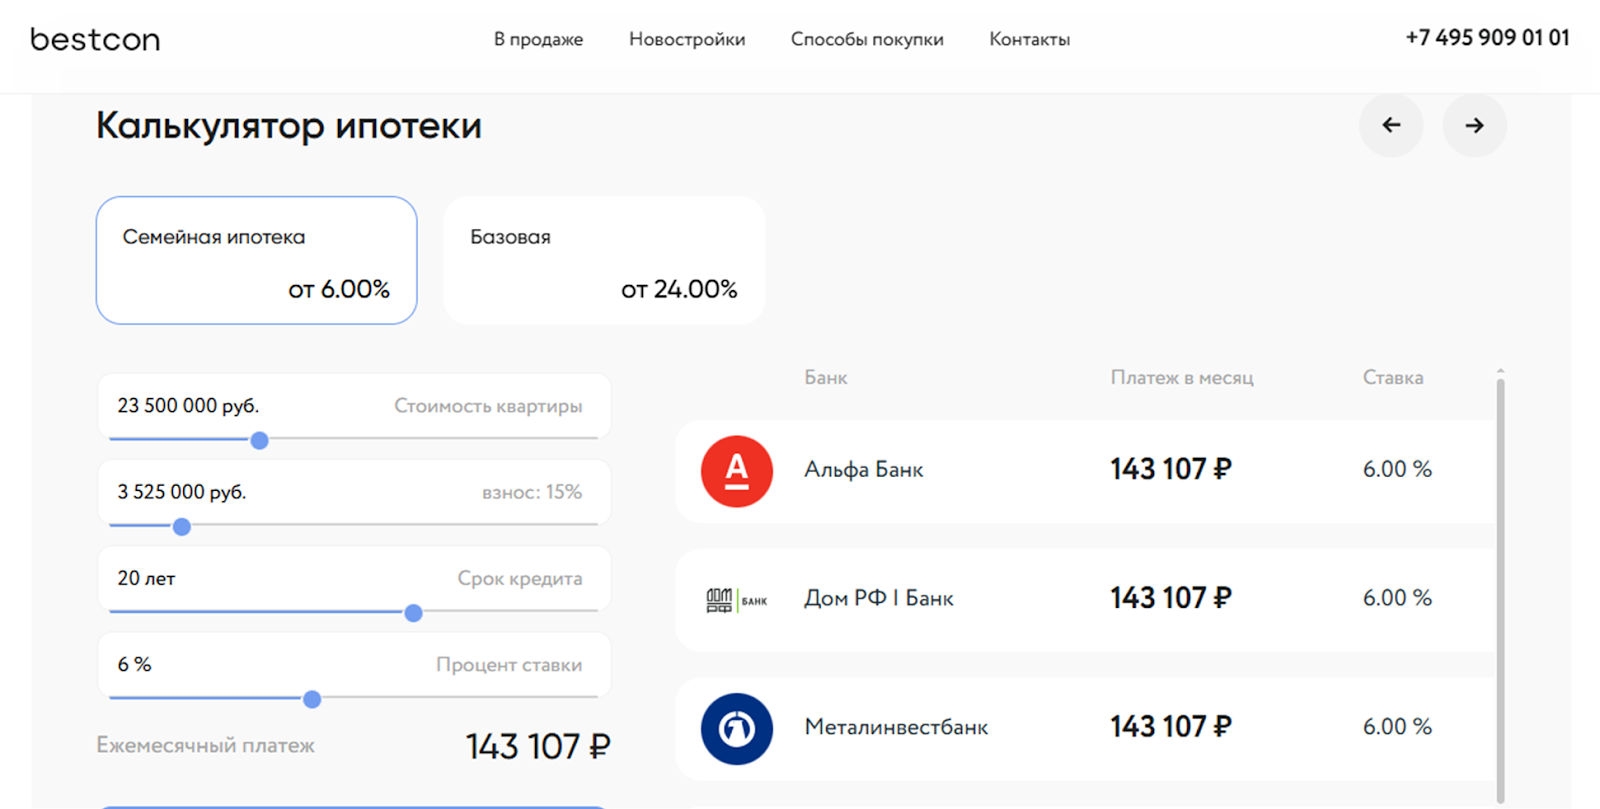
Task: Click the apartment cost slider handle
Action: (260, 440)
